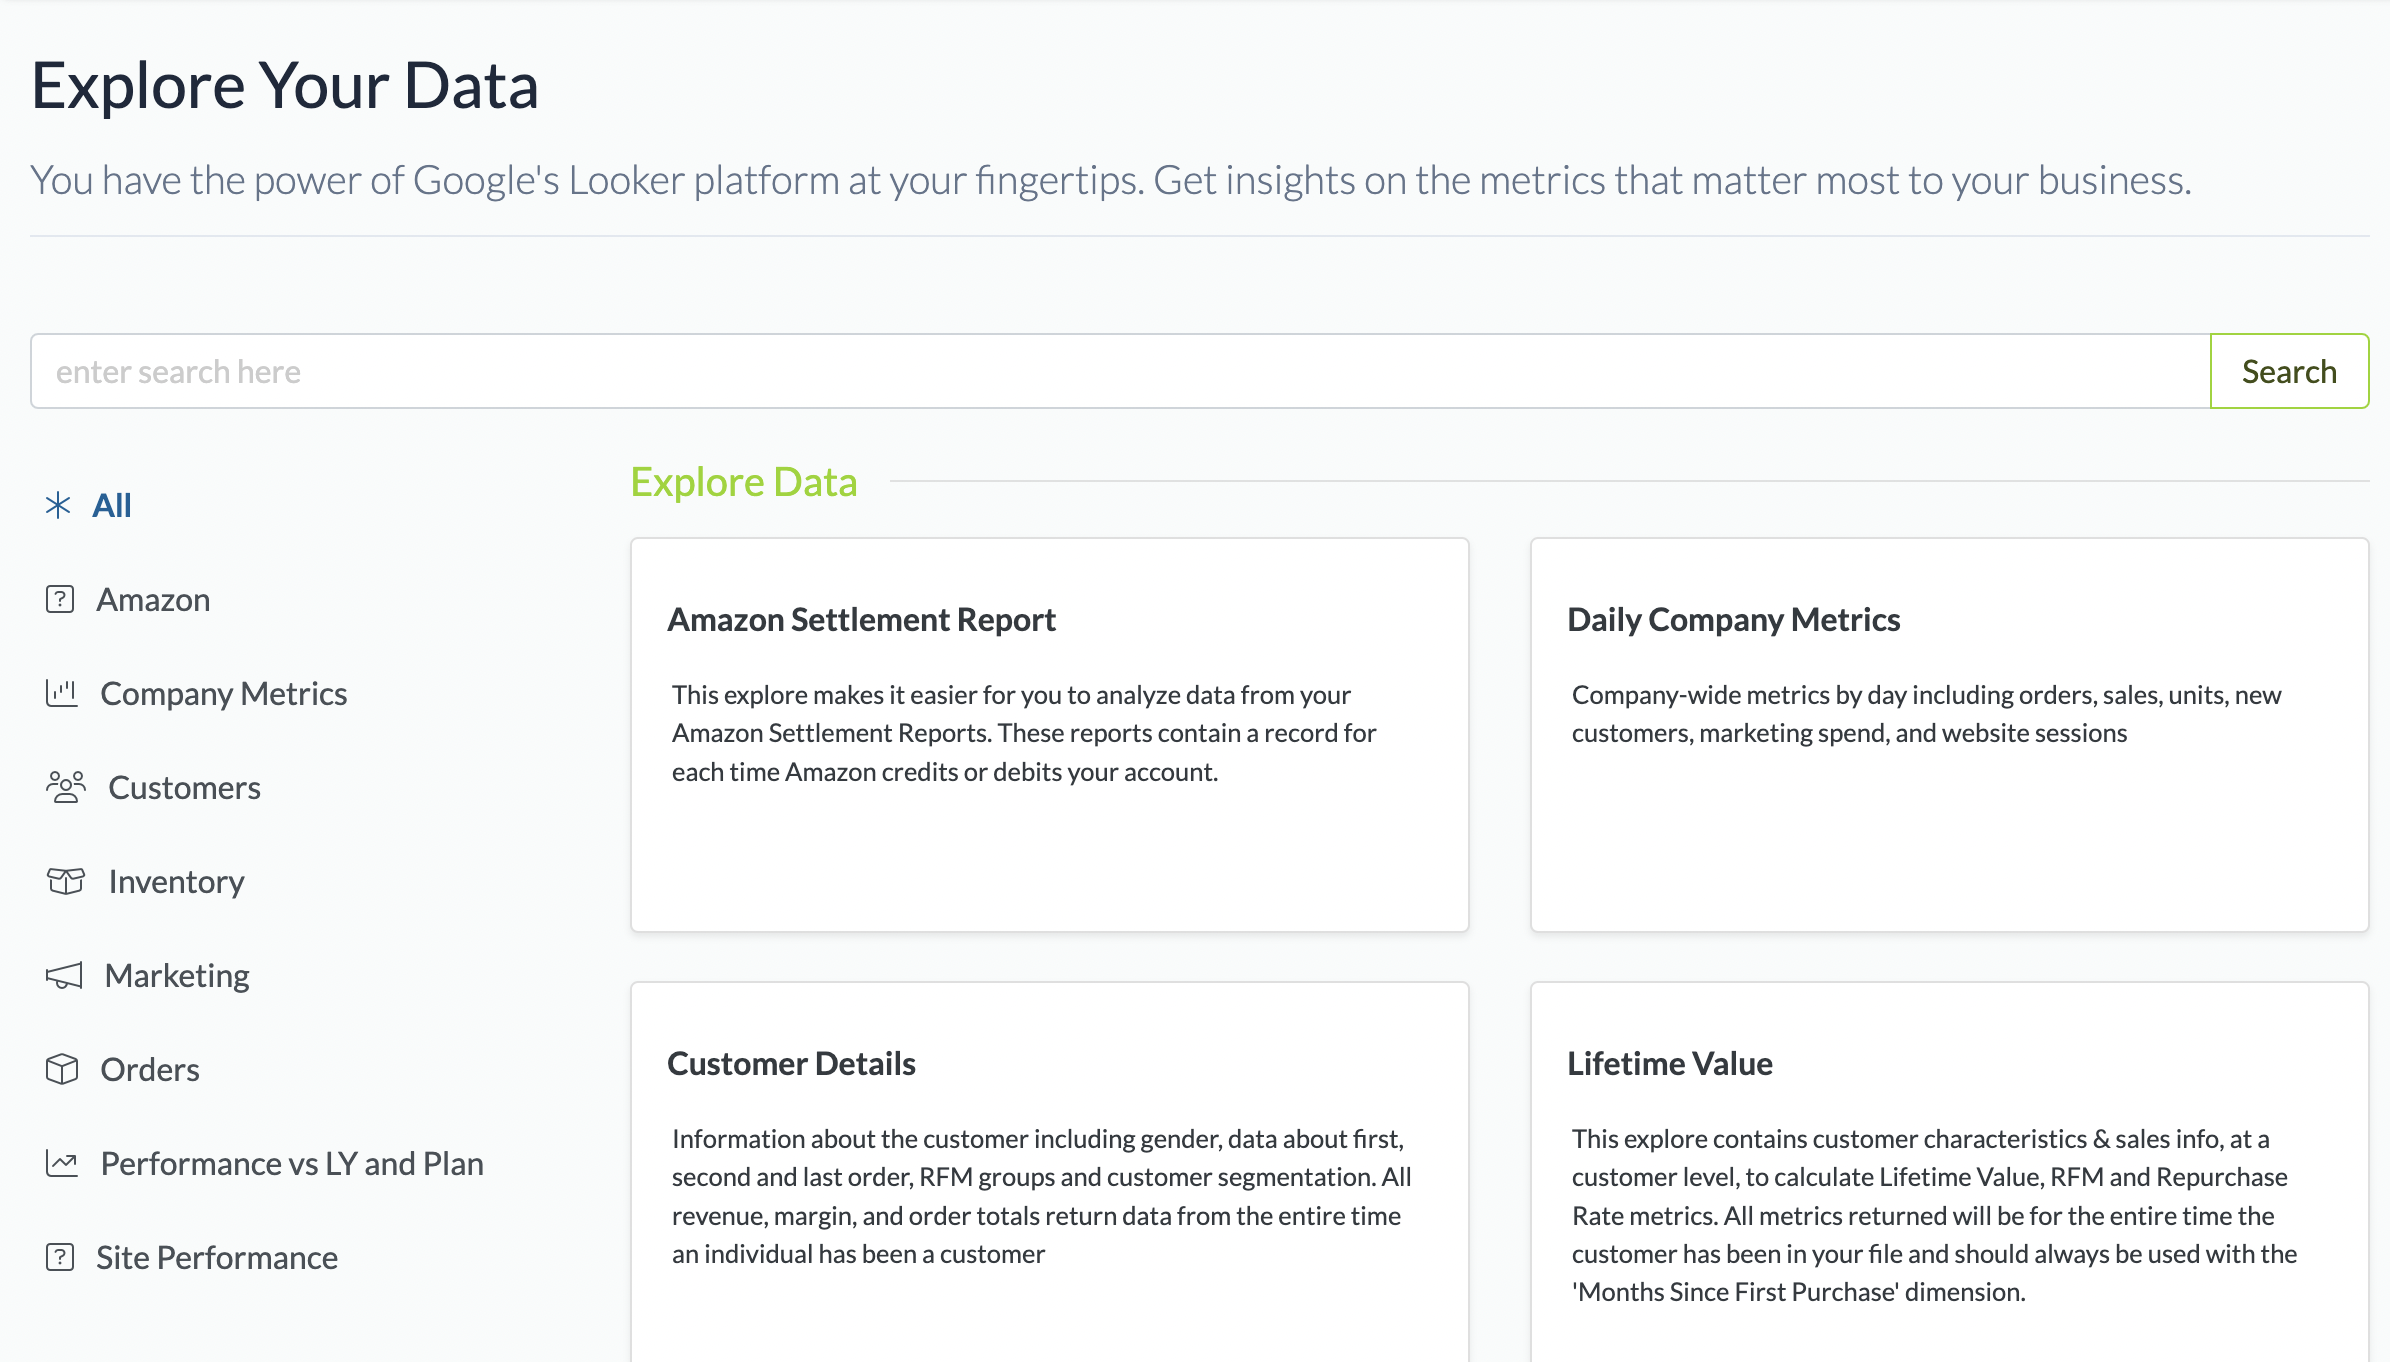Click the asterisk icon beside All

pos(58,505)
